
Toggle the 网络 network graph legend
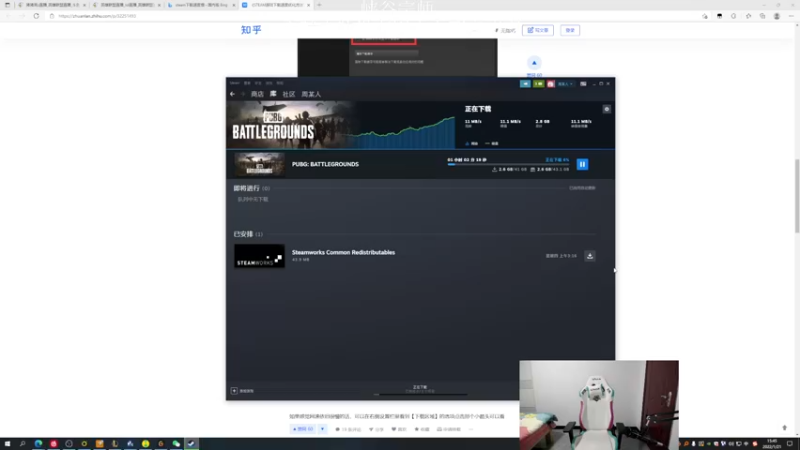click(x=471, y=143)
